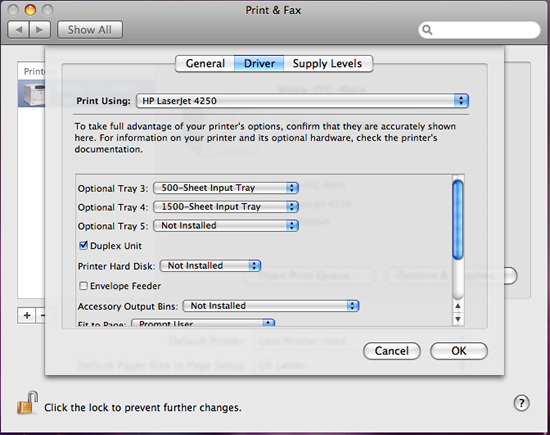Click the orange minimize window button
Viewport: 550px width, 435px height.
30,10
